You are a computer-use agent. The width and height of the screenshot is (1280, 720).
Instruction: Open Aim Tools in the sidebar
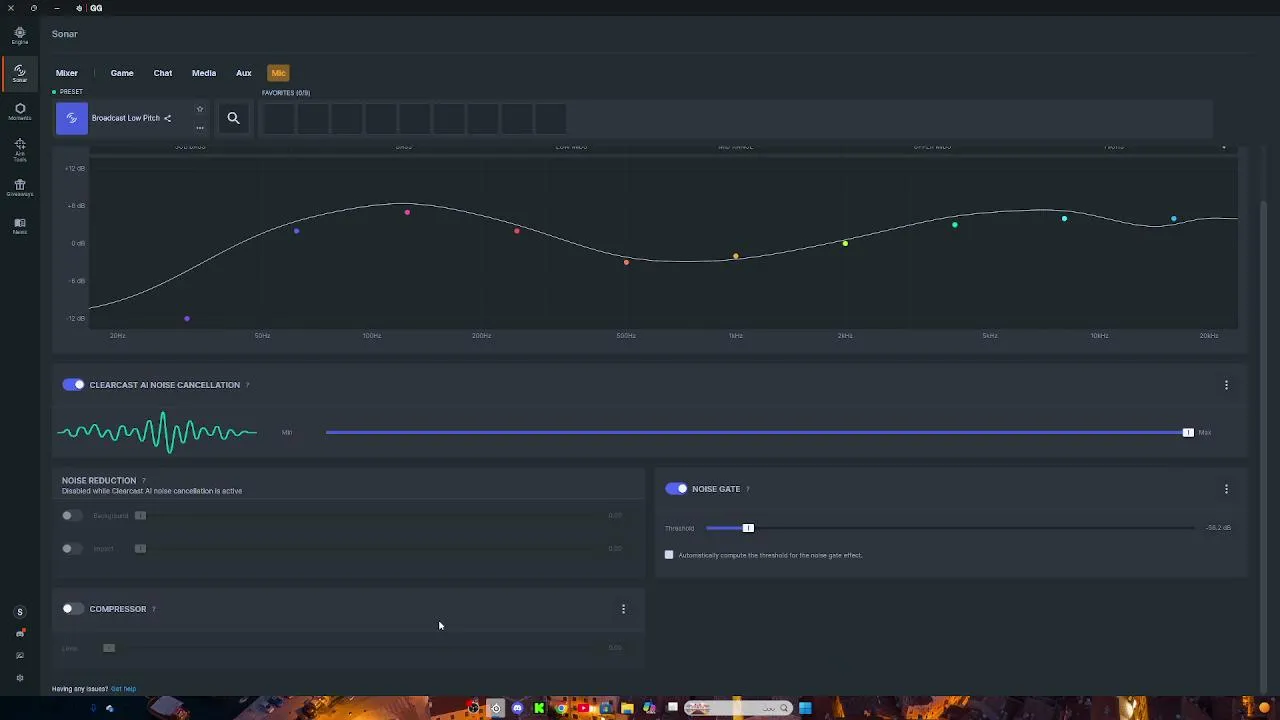point(19,150)
